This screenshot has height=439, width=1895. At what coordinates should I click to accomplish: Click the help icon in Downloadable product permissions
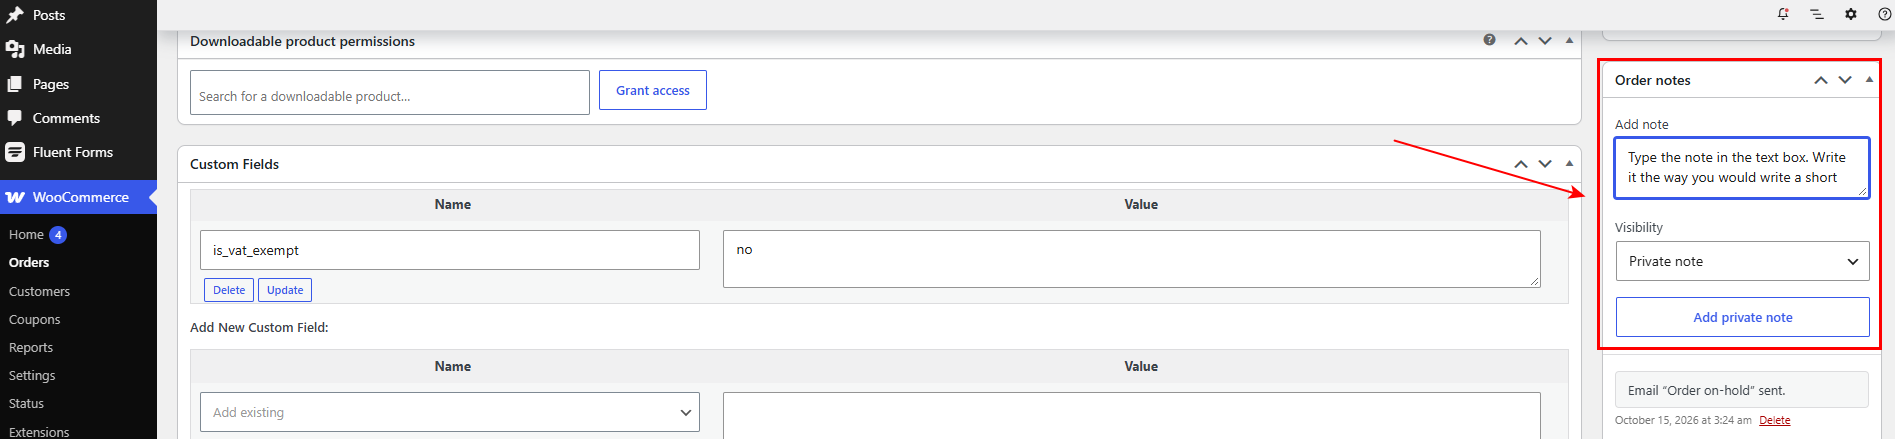pyautogui.click(x=1490, y=40)
